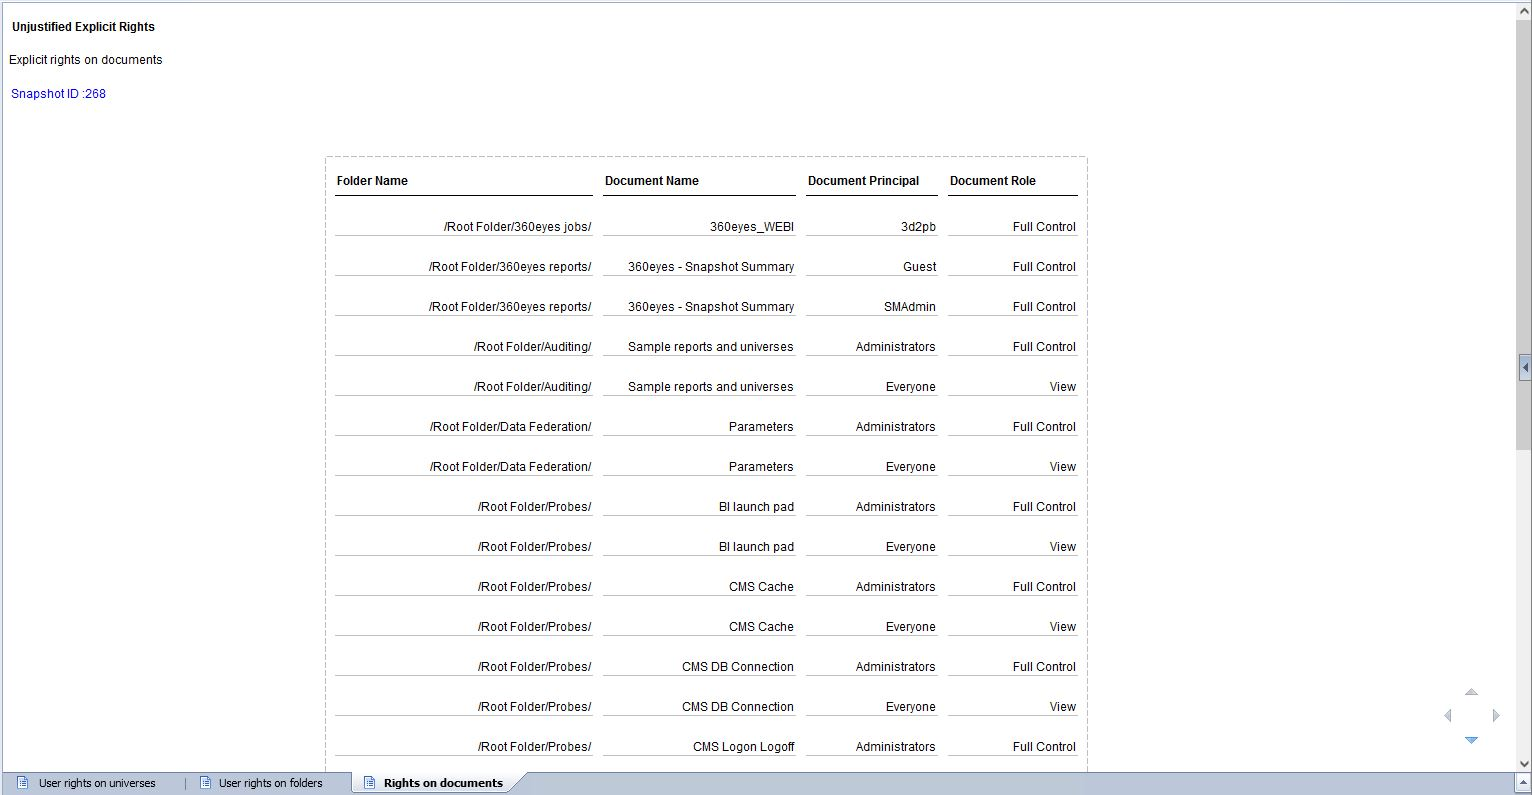Click the report icon beside User rights on universes tab
Image resolution: width=1532 pixels, height=795 pixels.
[22, 783]
